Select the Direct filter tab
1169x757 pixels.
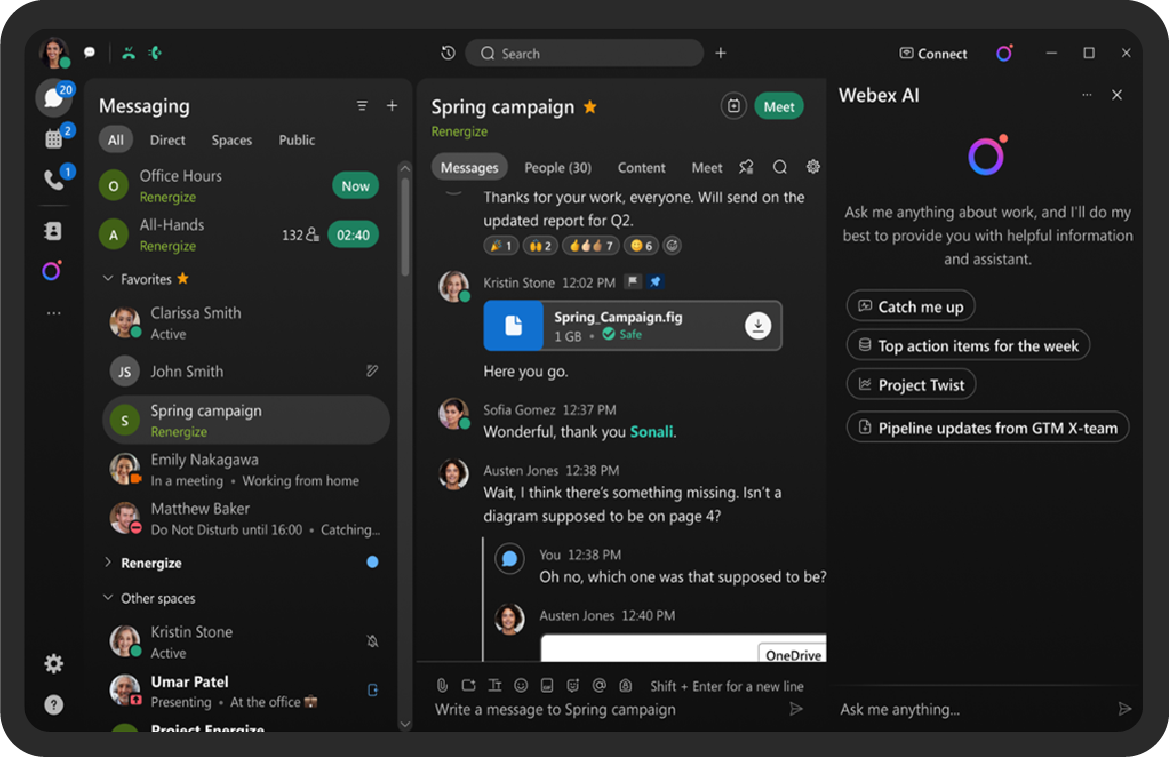pyautogui.click(x=167, y=139)
